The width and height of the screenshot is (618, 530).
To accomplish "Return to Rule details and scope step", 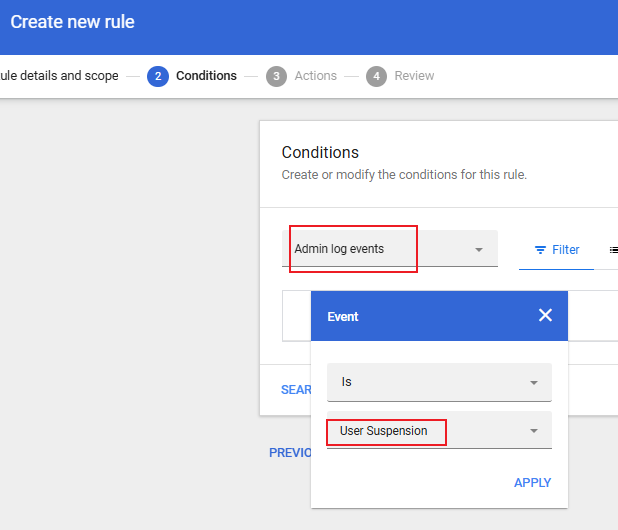I will [x=60, y=76].
